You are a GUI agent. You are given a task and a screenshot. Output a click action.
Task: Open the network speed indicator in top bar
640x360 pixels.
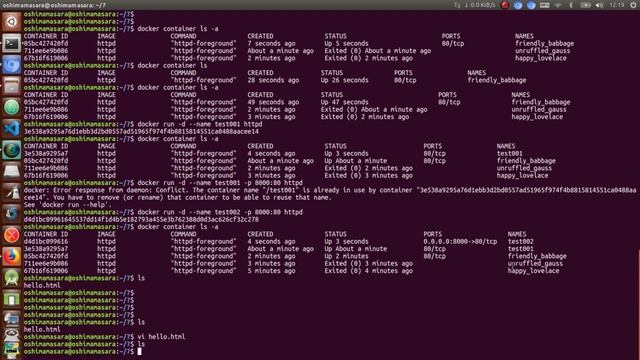tap(475, 5)
